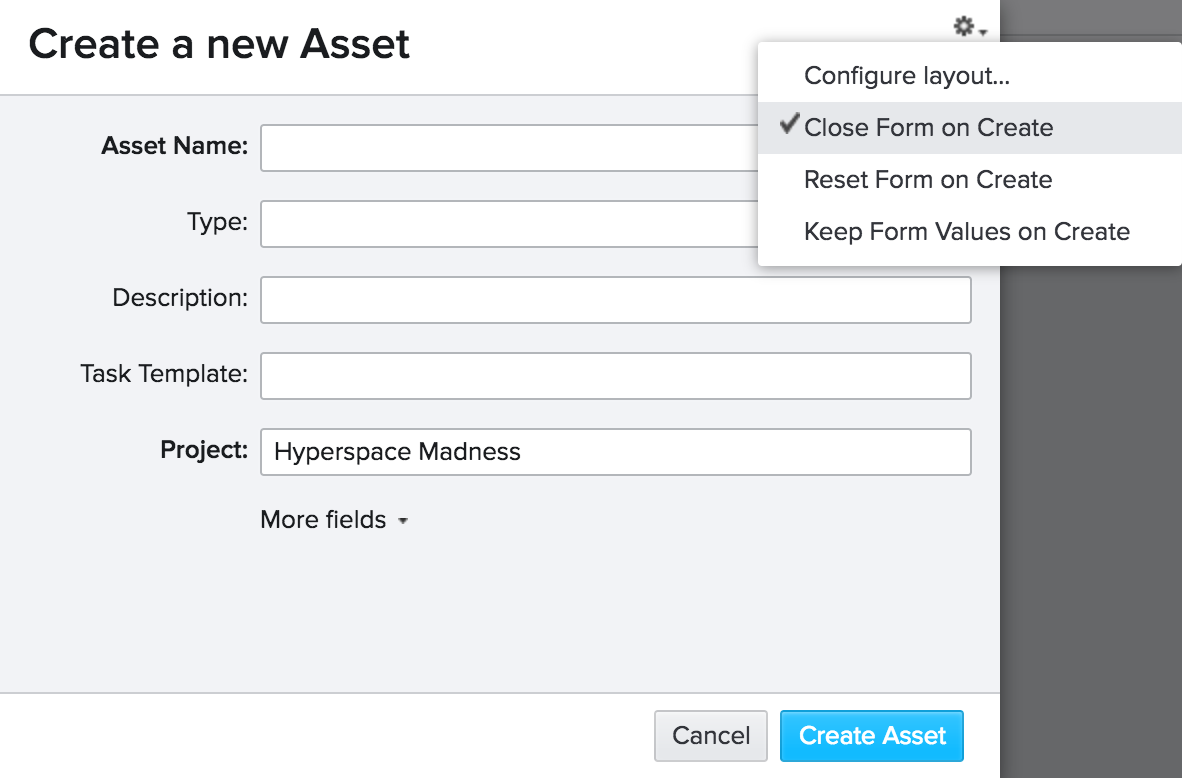This screenshot has height=778, width=1182.
Task: Click the bold Project label
Action: pyautogui.click(x=204, y=450)
